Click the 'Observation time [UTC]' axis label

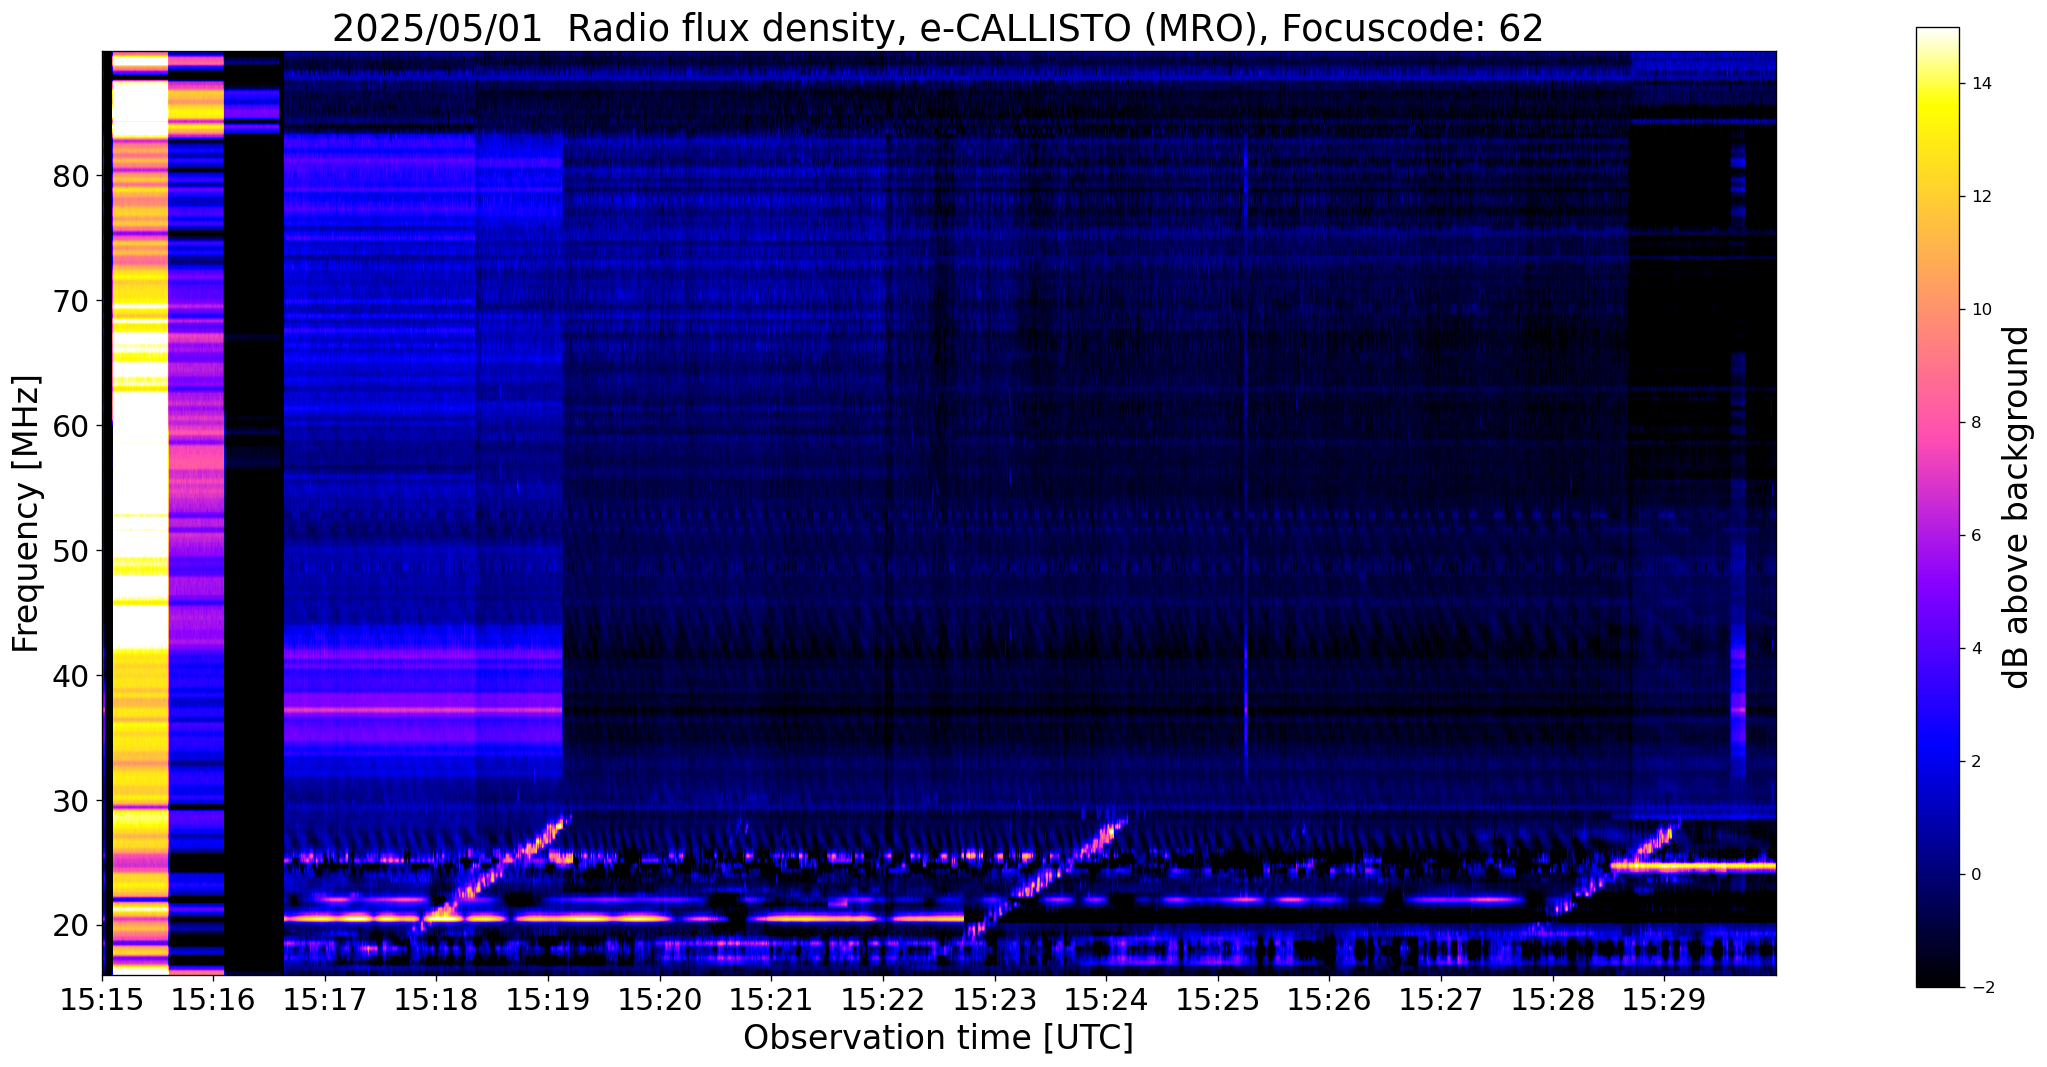pyautogui.click(x=938, y=1038)
